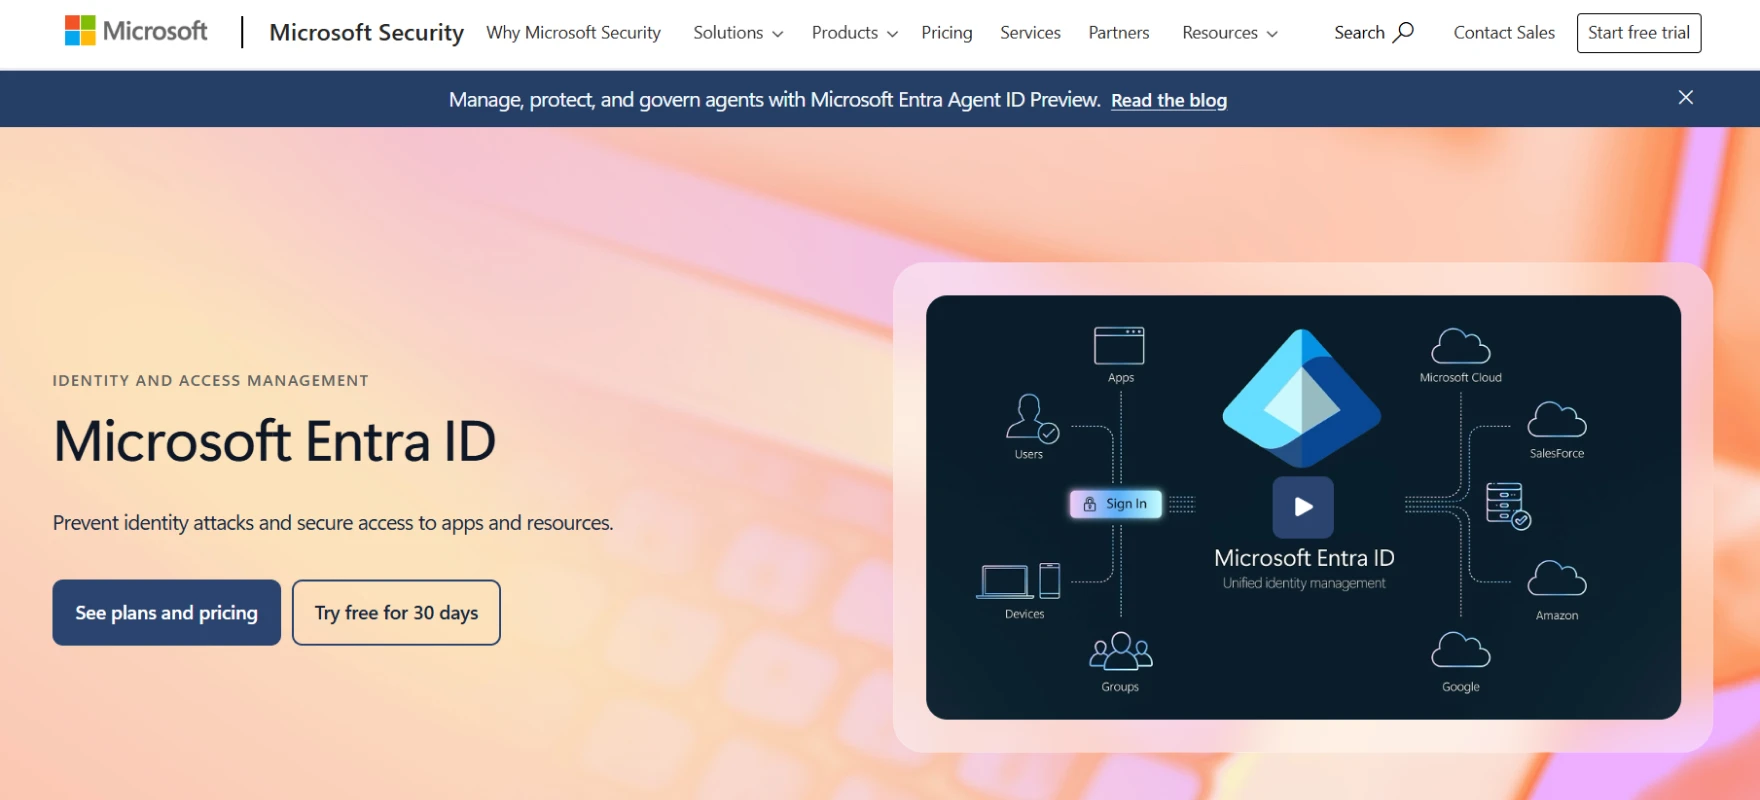Open Why Microsoft Security page
1760x800 pixels.
(573, 32)
